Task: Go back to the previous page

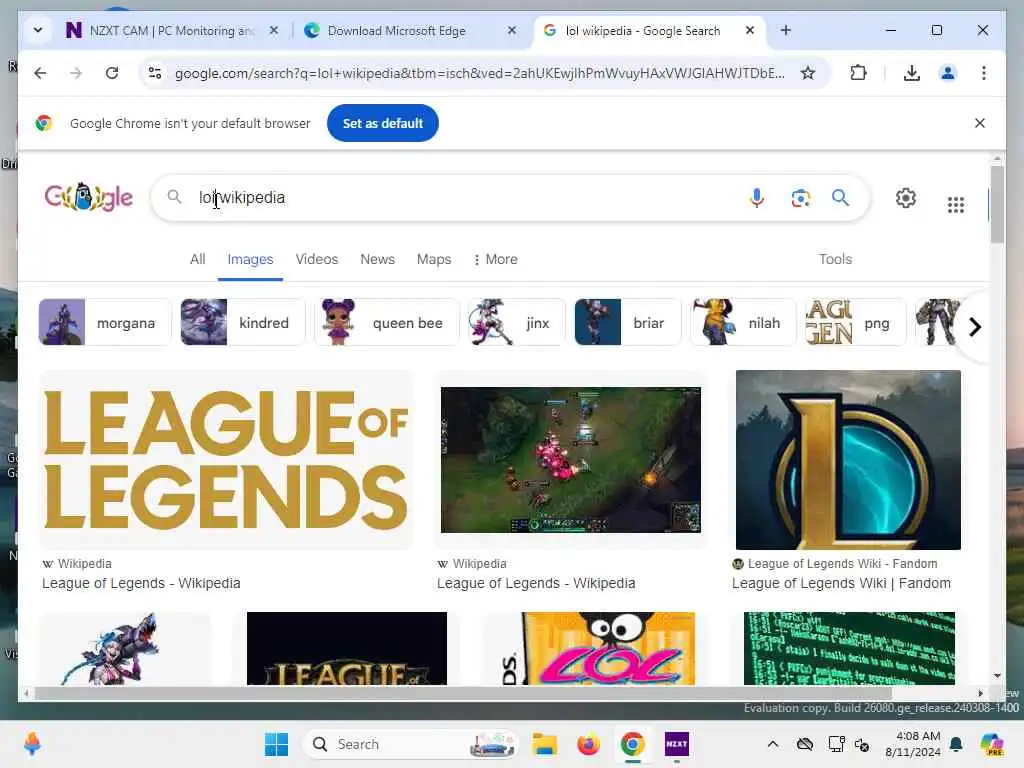Action: 40,73
